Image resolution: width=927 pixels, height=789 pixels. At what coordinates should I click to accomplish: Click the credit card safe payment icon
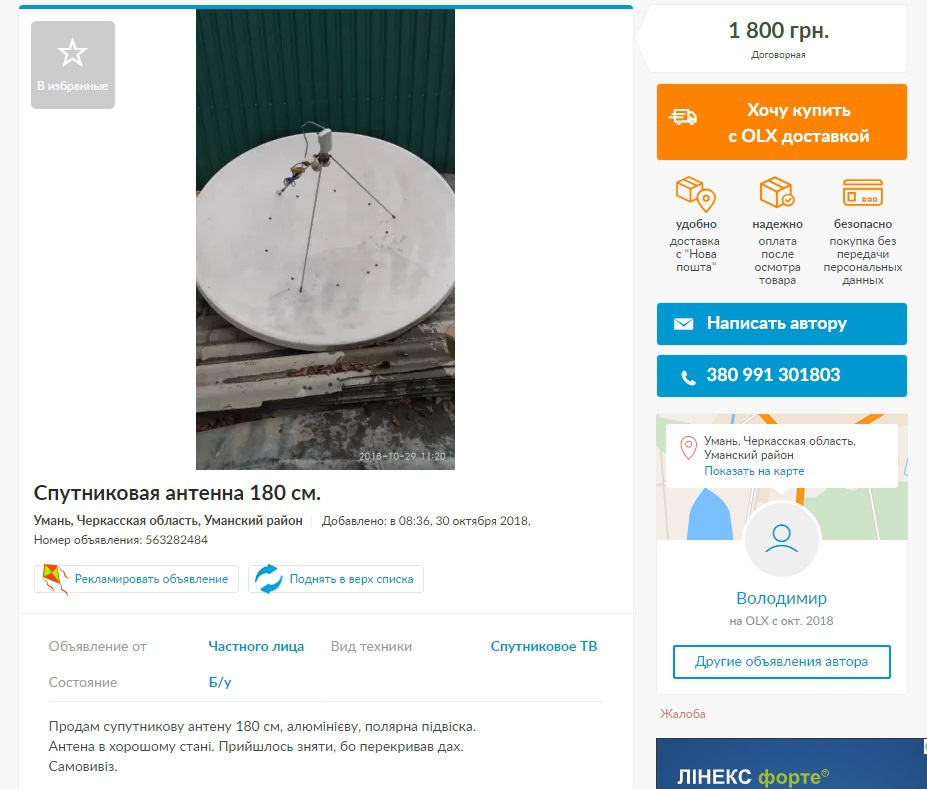tap(863, 193)
